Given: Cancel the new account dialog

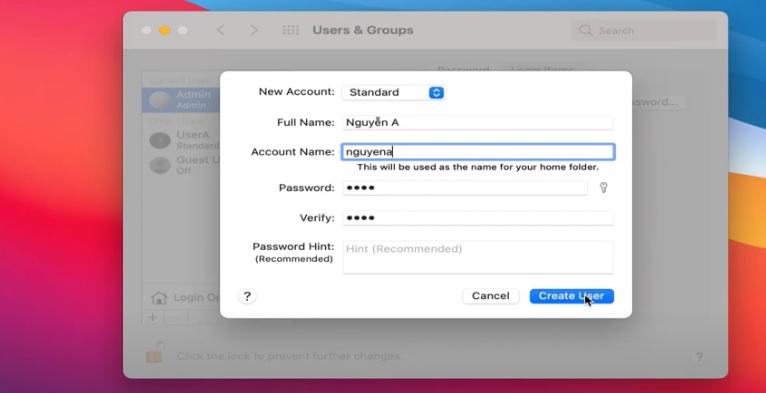Looking at the screenshot, I should 490,296.
